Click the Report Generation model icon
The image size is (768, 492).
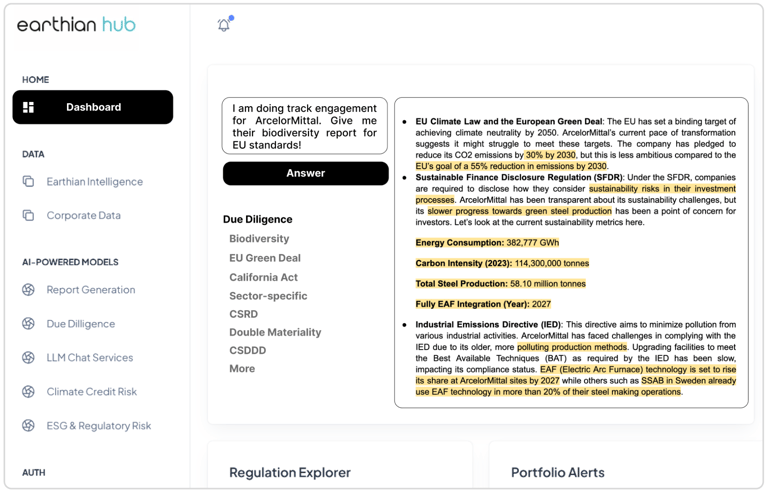pyautogui.click(x=28, y=290)
